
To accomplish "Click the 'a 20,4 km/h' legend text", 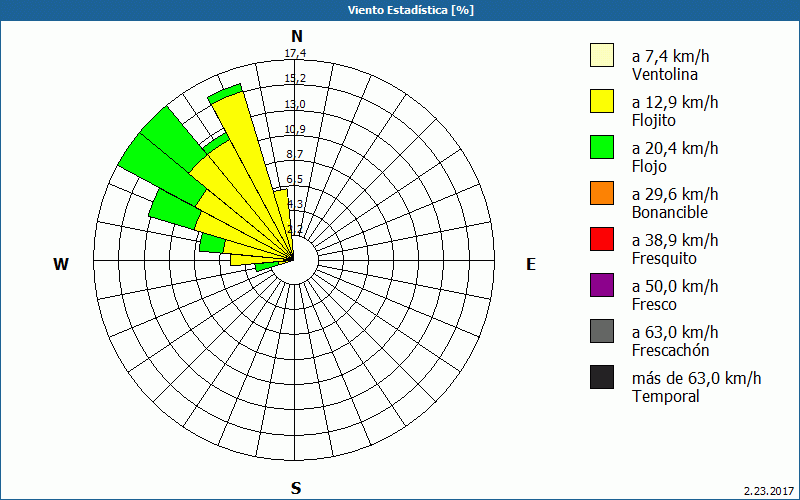I will pyautogui.click(x=675, y=148).
